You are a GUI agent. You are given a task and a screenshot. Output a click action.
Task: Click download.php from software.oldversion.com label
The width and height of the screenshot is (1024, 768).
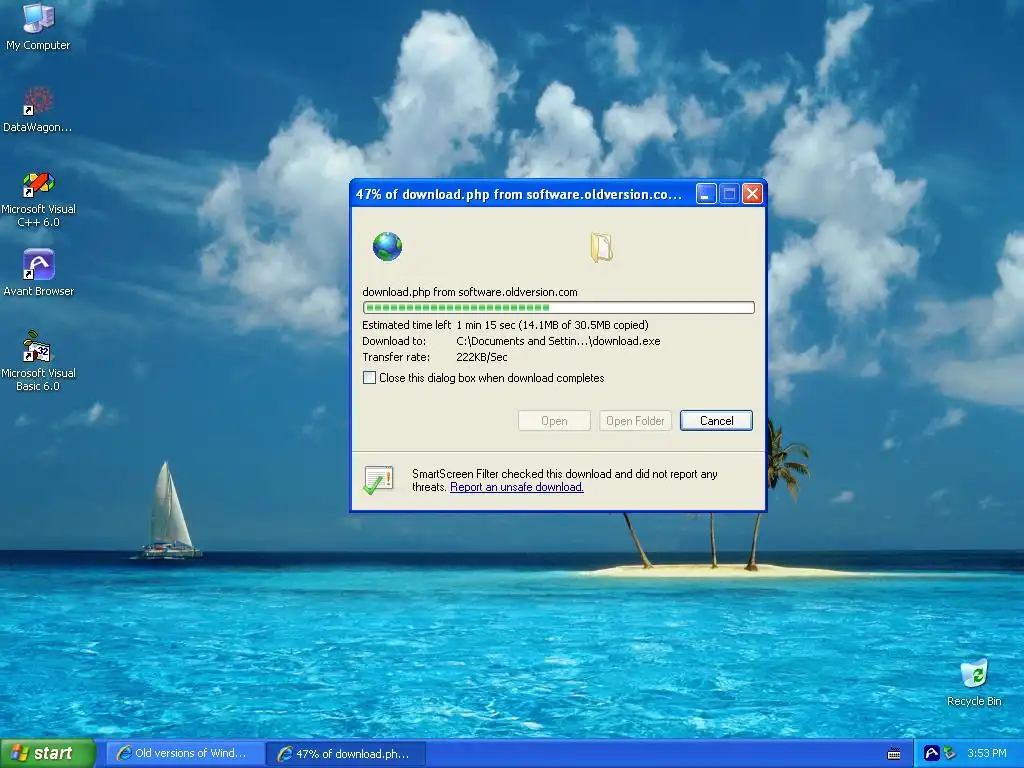pyautogui.click(x=470, y=292)
